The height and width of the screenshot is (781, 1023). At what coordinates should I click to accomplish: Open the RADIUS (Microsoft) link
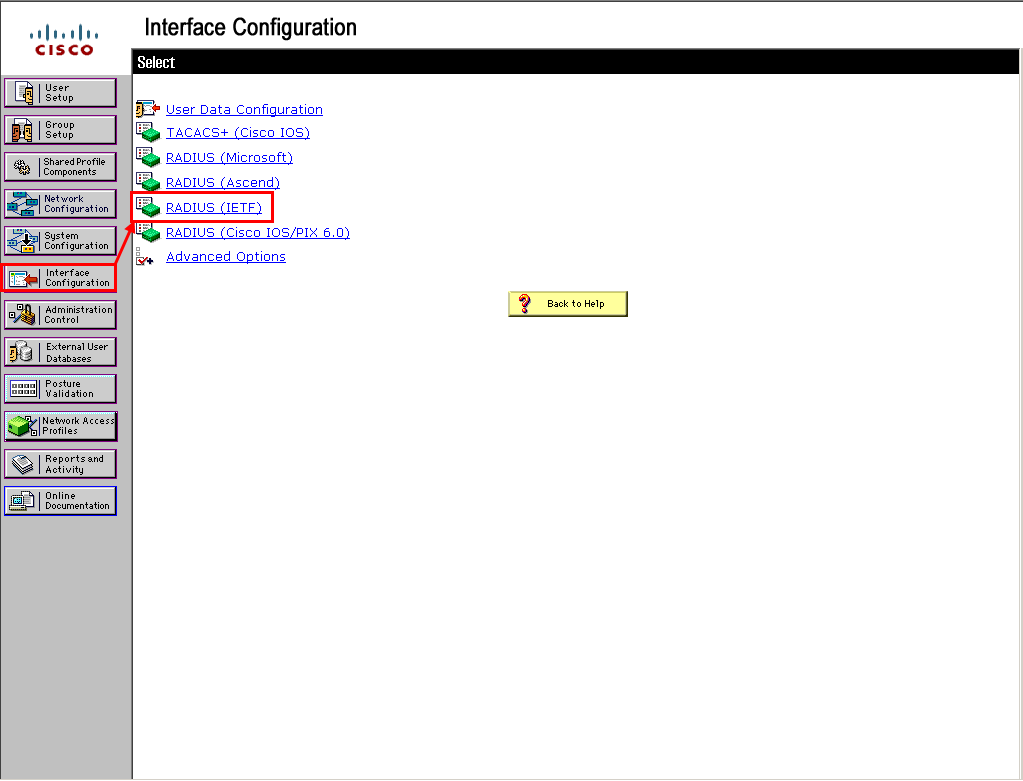(x=229, y=157)
